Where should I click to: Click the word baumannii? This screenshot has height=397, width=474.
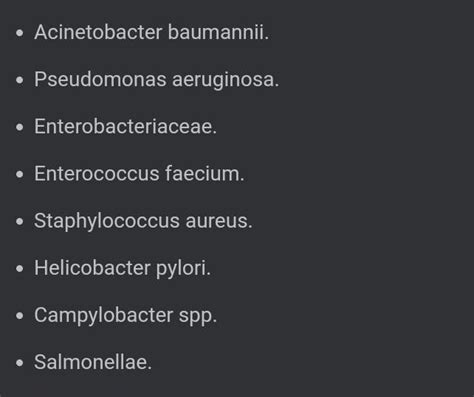[x=218, y=32]
